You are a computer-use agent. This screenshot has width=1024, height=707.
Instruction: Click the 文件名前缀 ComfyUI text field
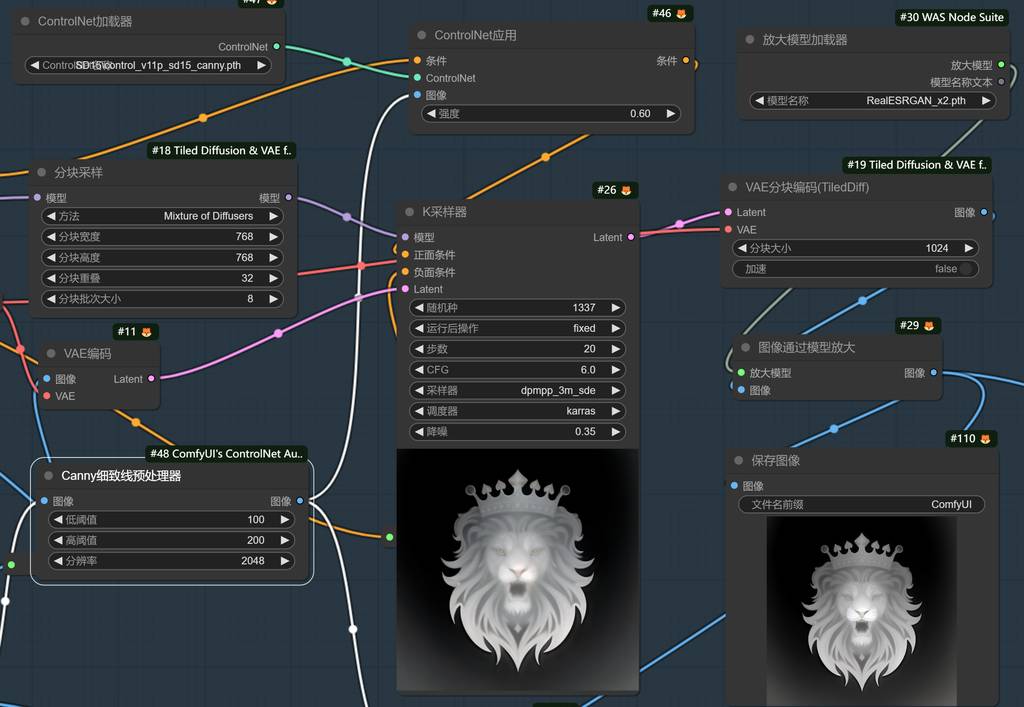coord(861,505)
